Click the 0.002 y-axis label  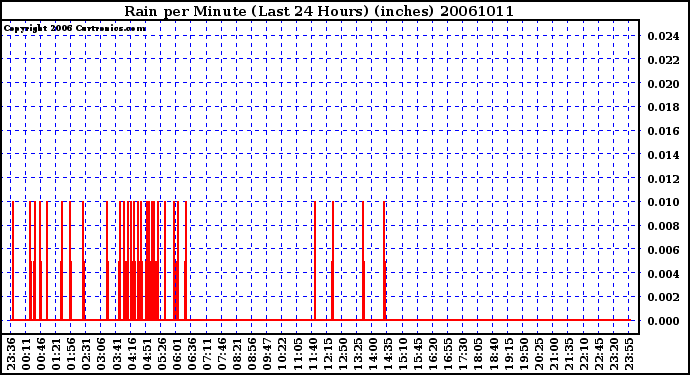(663, 298)
